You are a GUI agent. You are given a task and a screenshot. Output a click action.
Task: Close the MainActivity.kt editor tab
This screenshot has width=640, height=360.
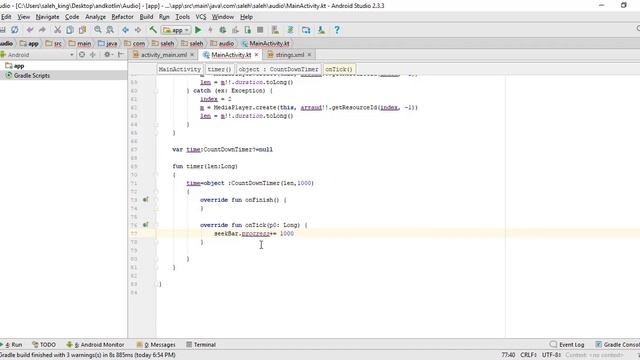pos(256,55)
